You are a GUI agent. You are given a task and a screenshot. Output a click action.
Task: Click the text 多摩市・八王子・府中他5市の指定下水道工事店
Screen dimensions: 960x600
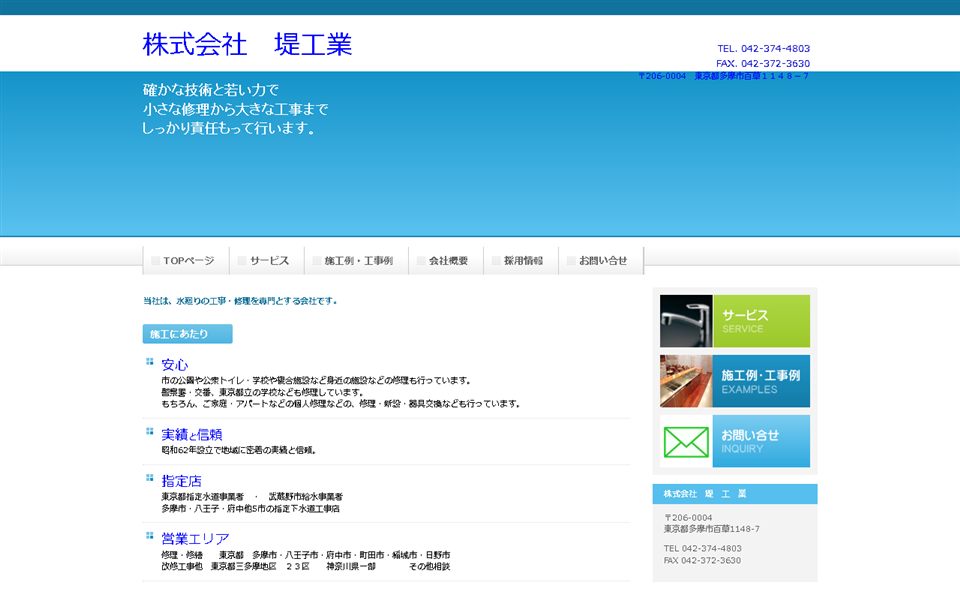pos(250,509)
